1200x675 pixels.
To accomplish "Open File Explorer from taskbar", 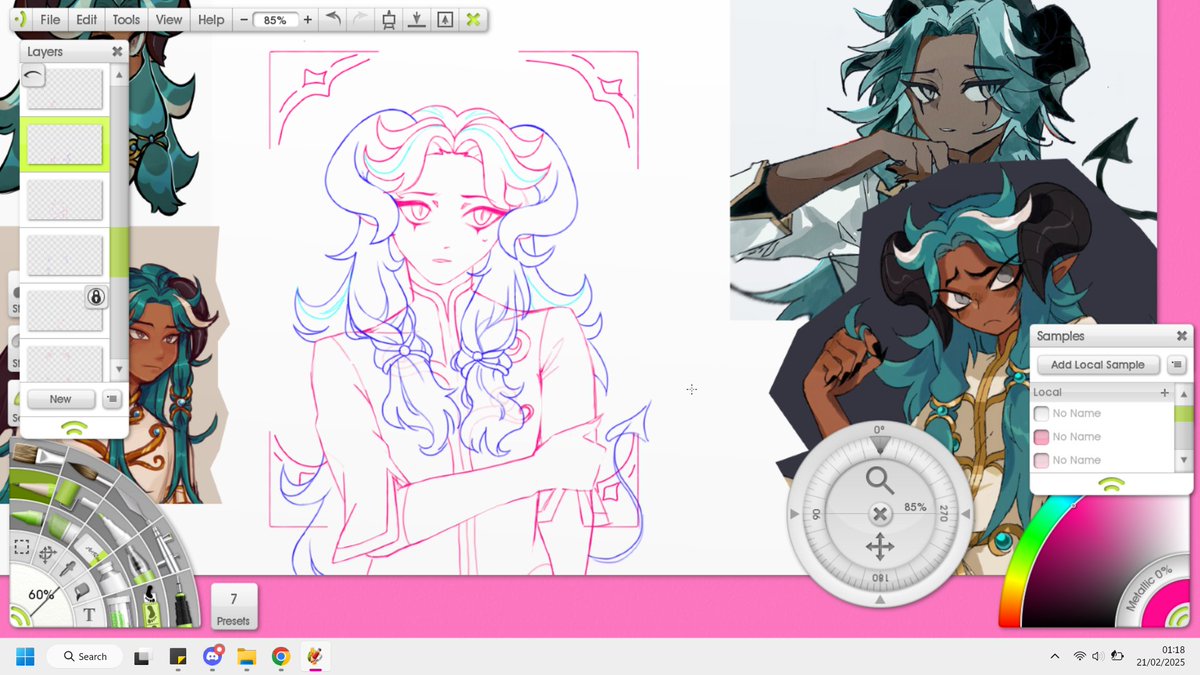I will (246, 656).
